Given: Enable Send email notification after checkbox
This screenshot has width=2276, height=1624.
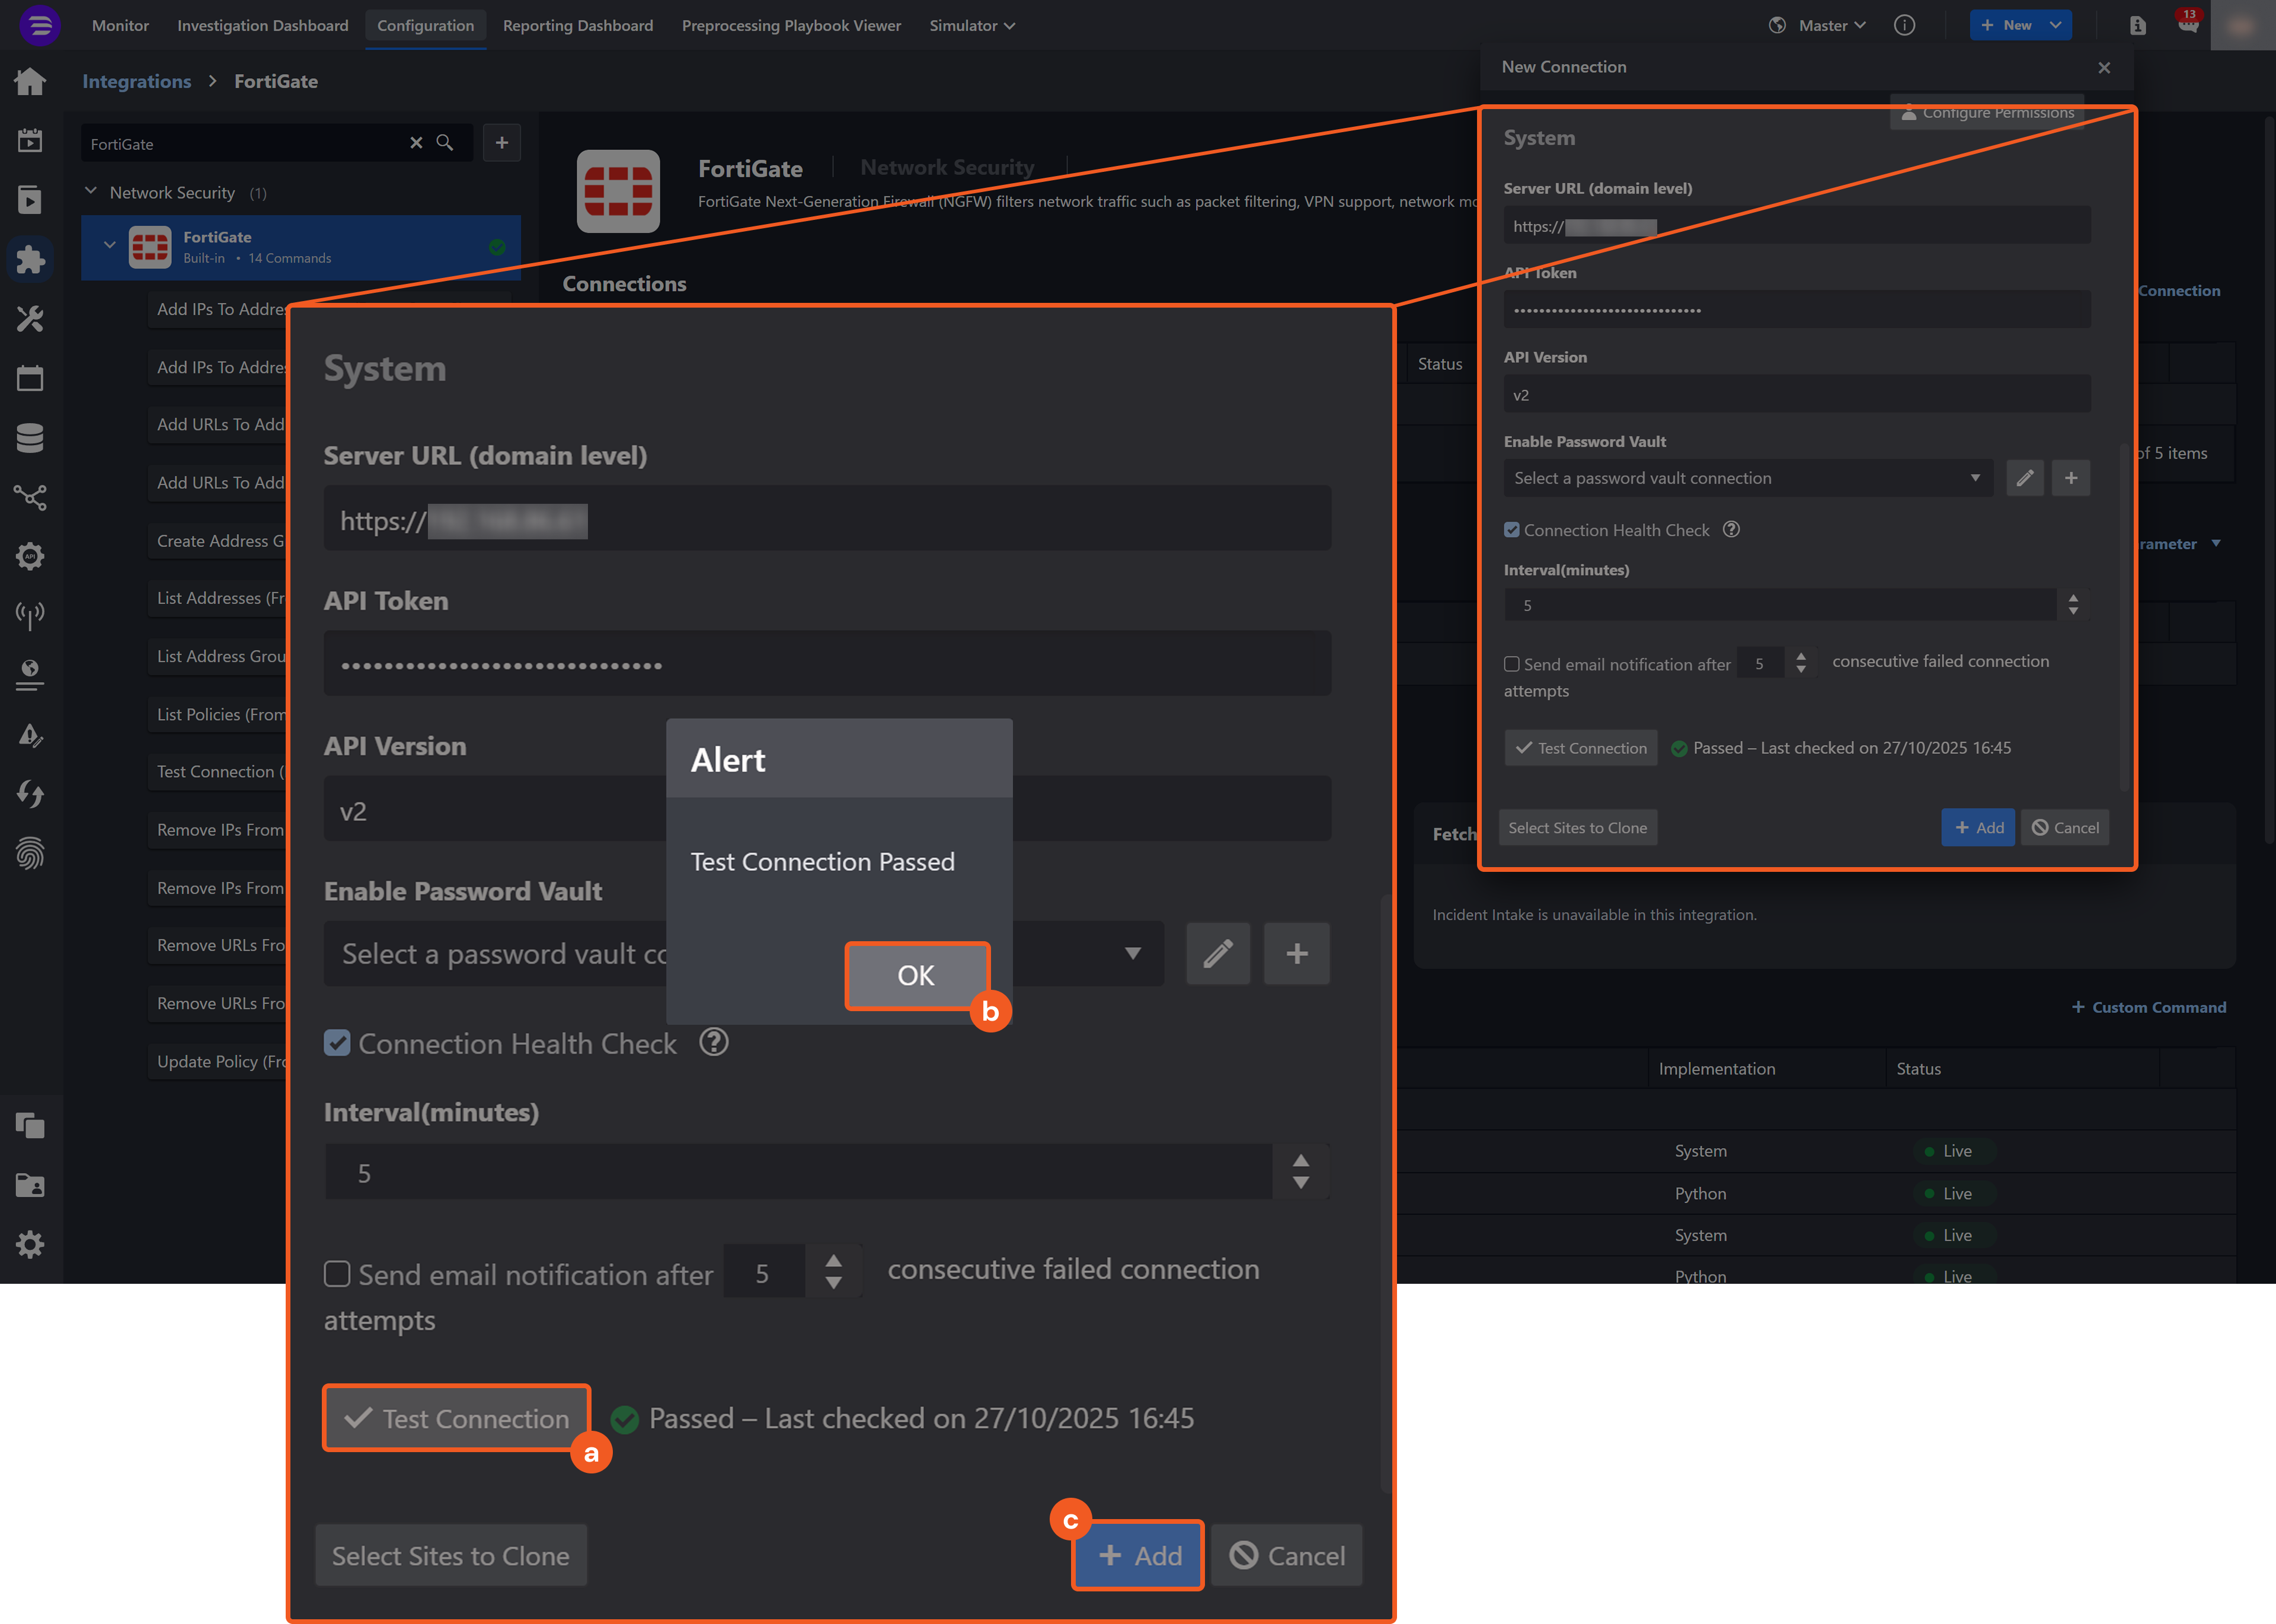Looking at the screenshot, I should [338, 1274].
